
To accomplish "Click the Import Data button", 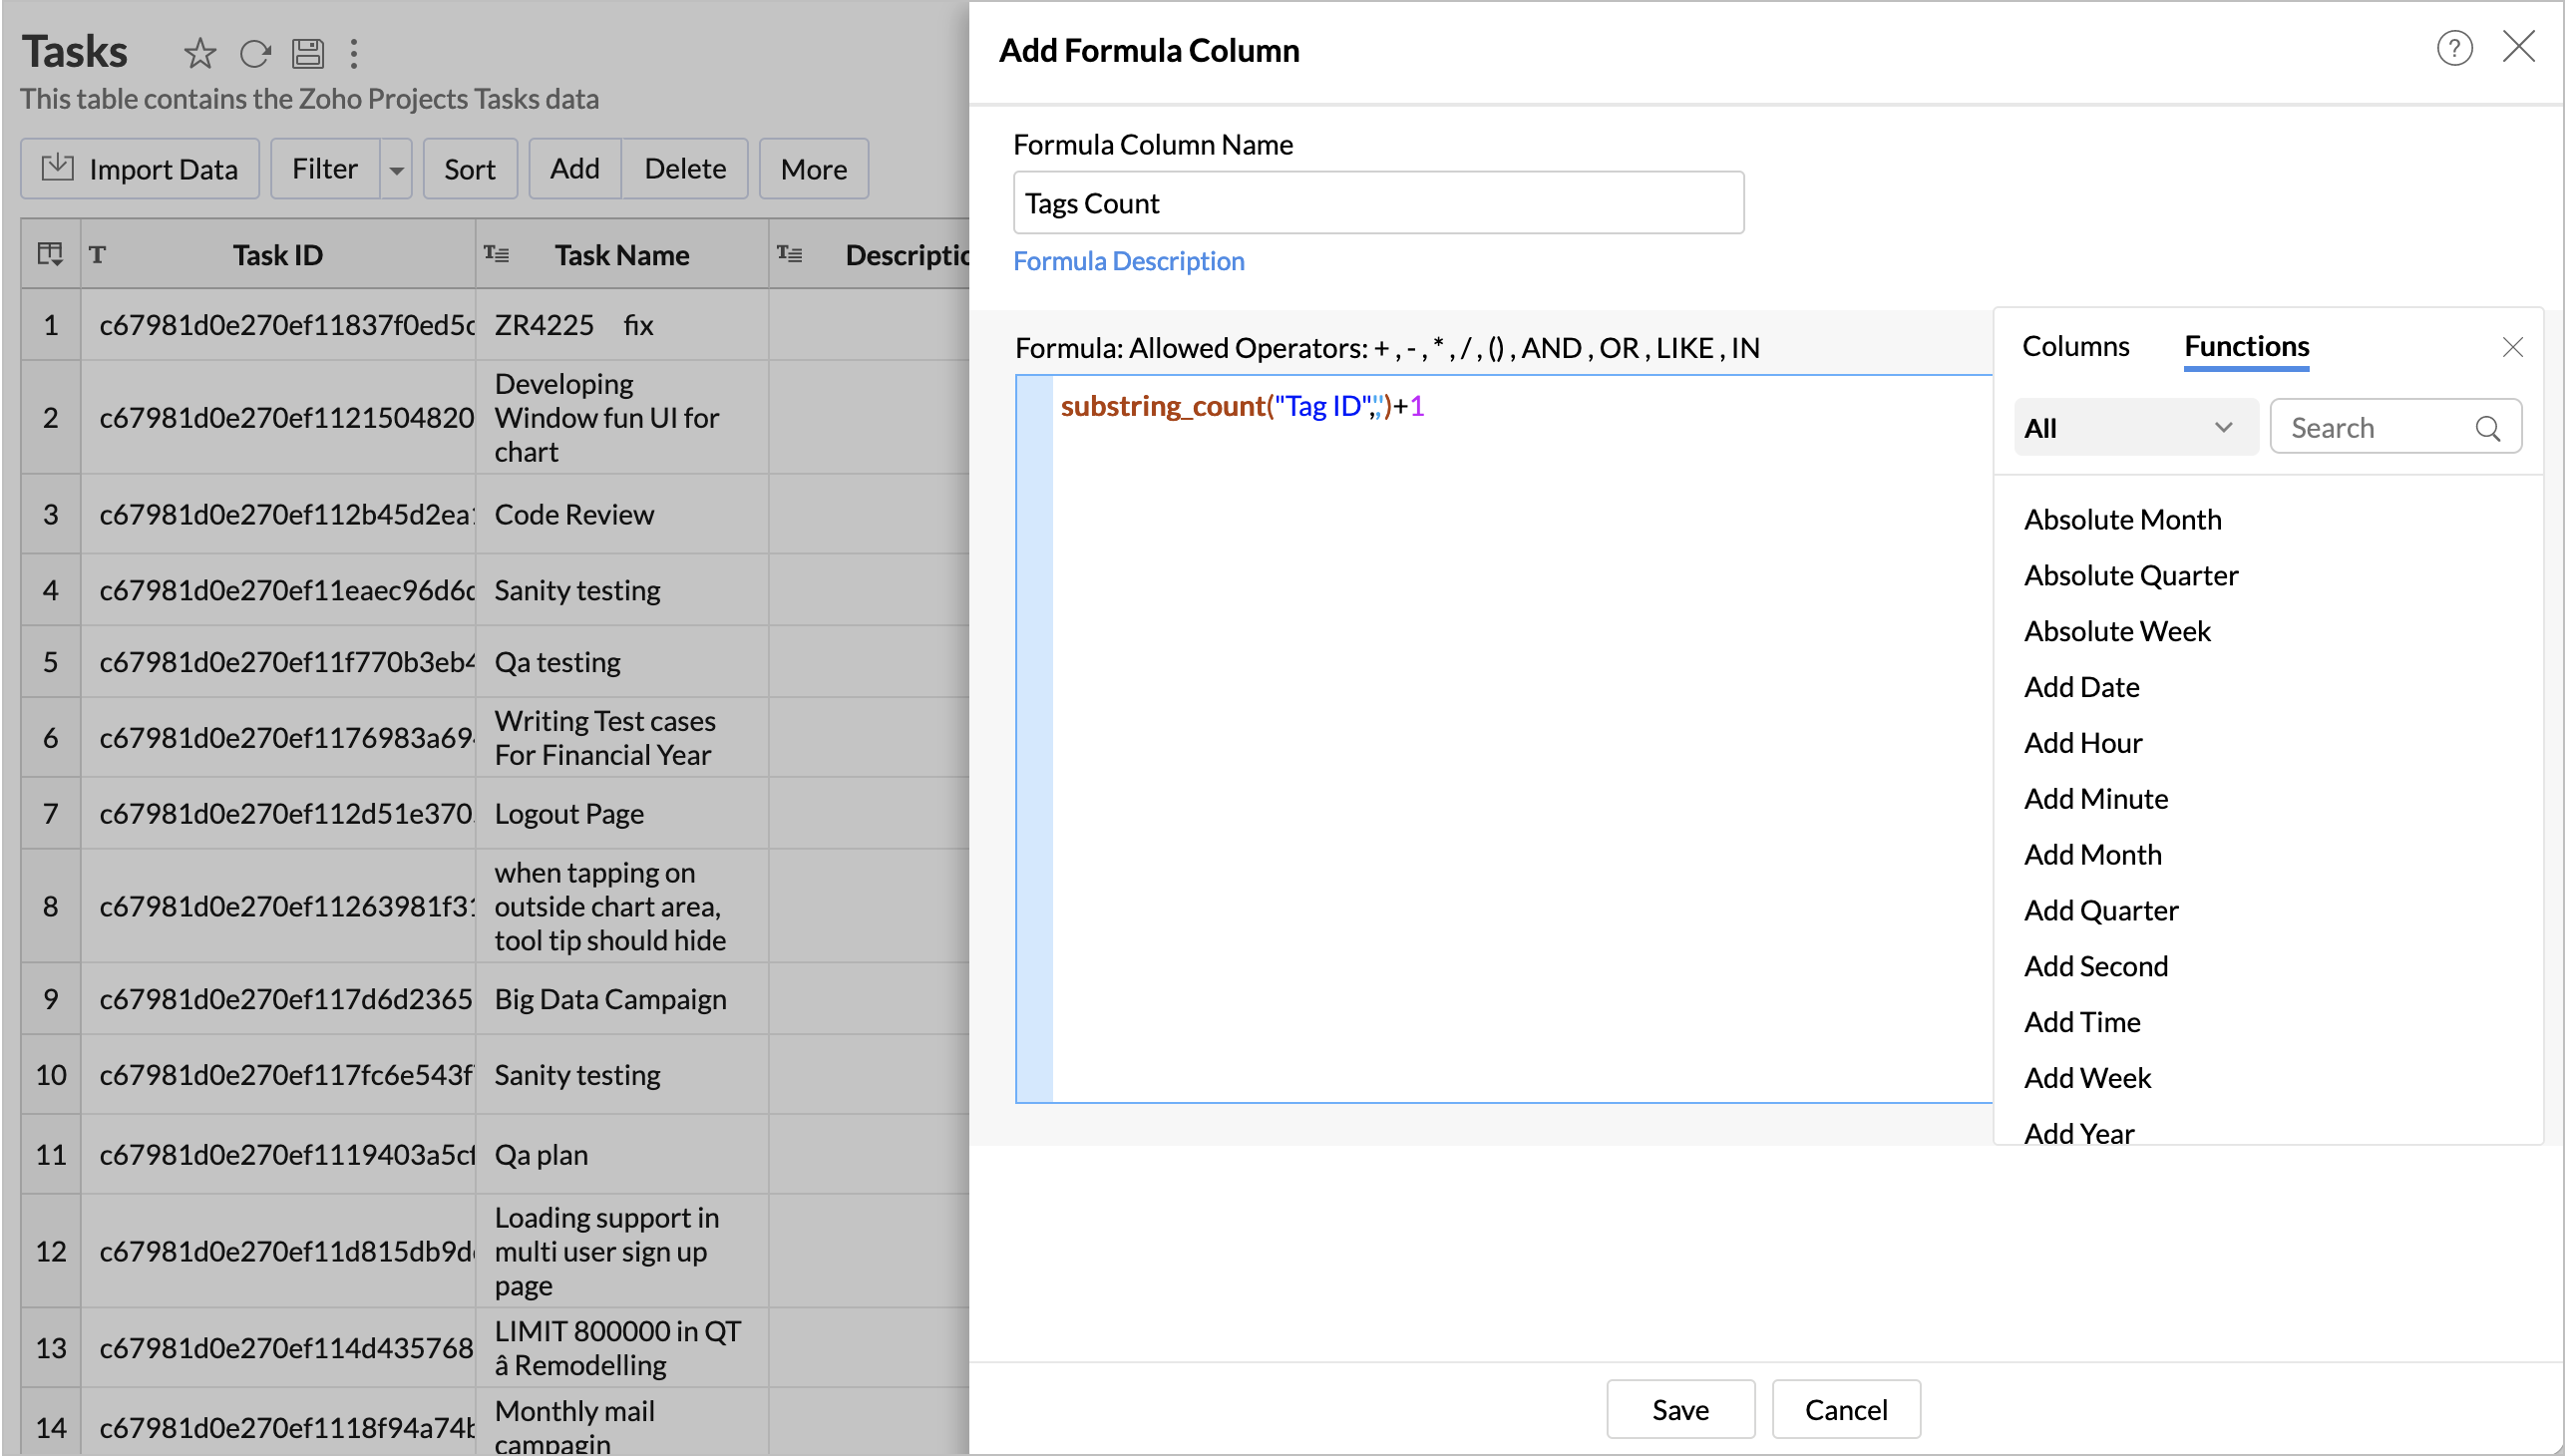I will point(140,169).
